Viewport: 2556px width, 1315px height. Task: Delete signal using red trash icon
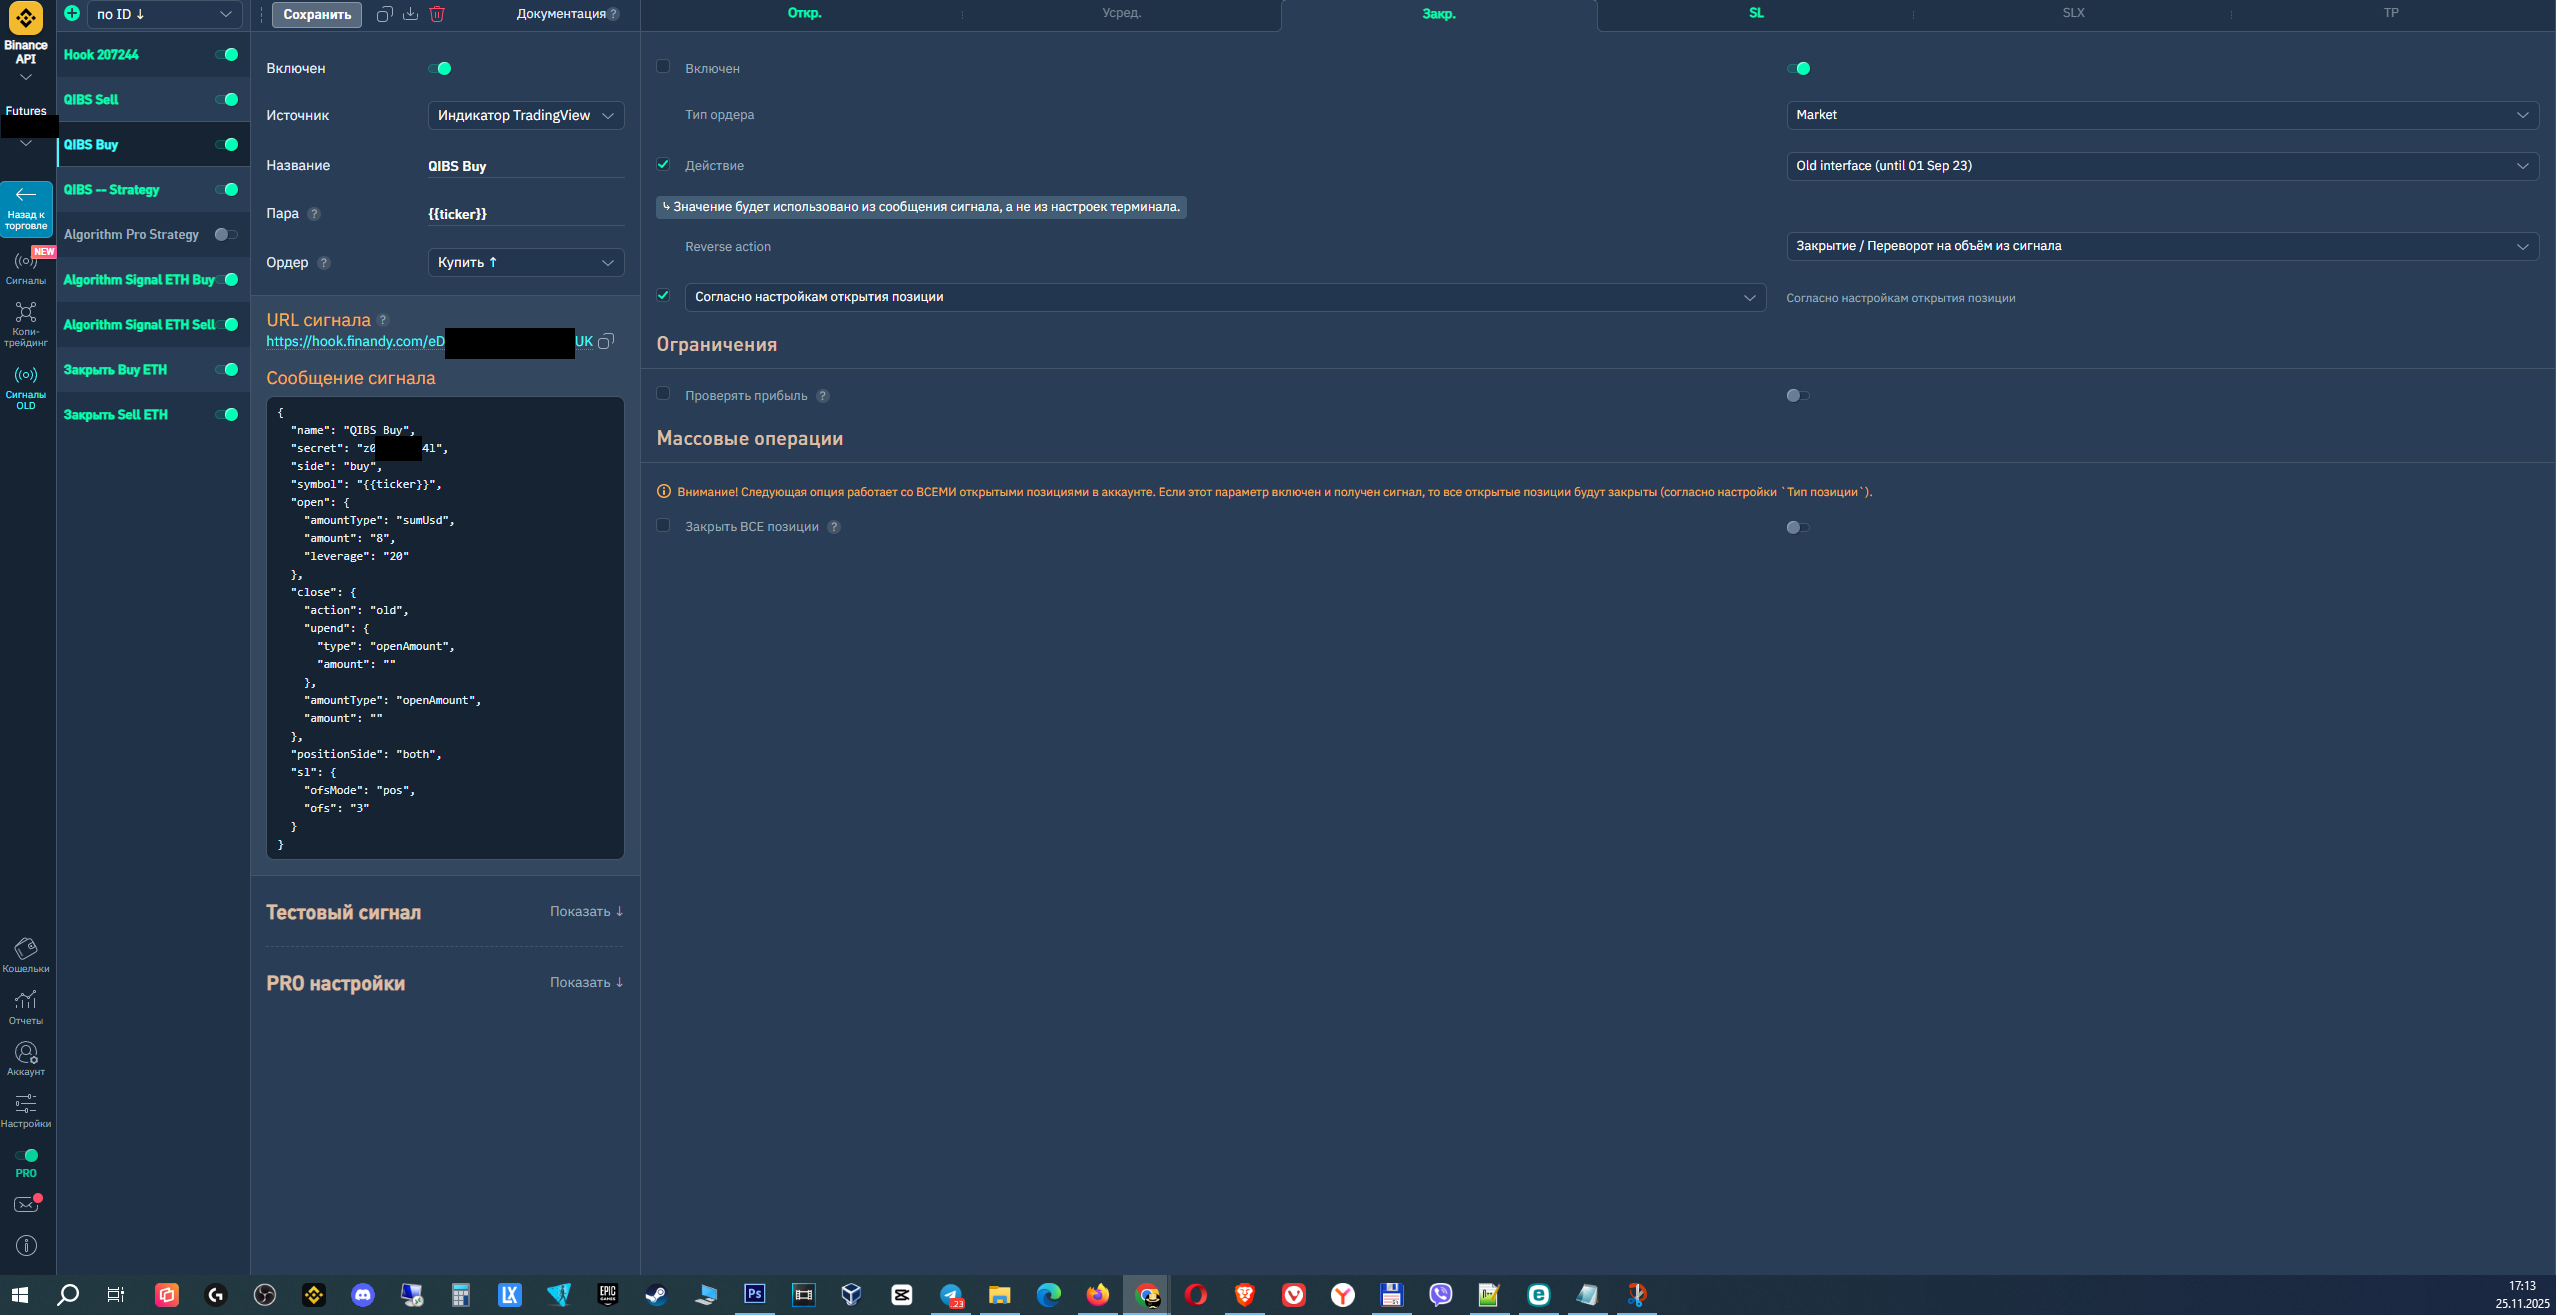click(x=437, y=14)
